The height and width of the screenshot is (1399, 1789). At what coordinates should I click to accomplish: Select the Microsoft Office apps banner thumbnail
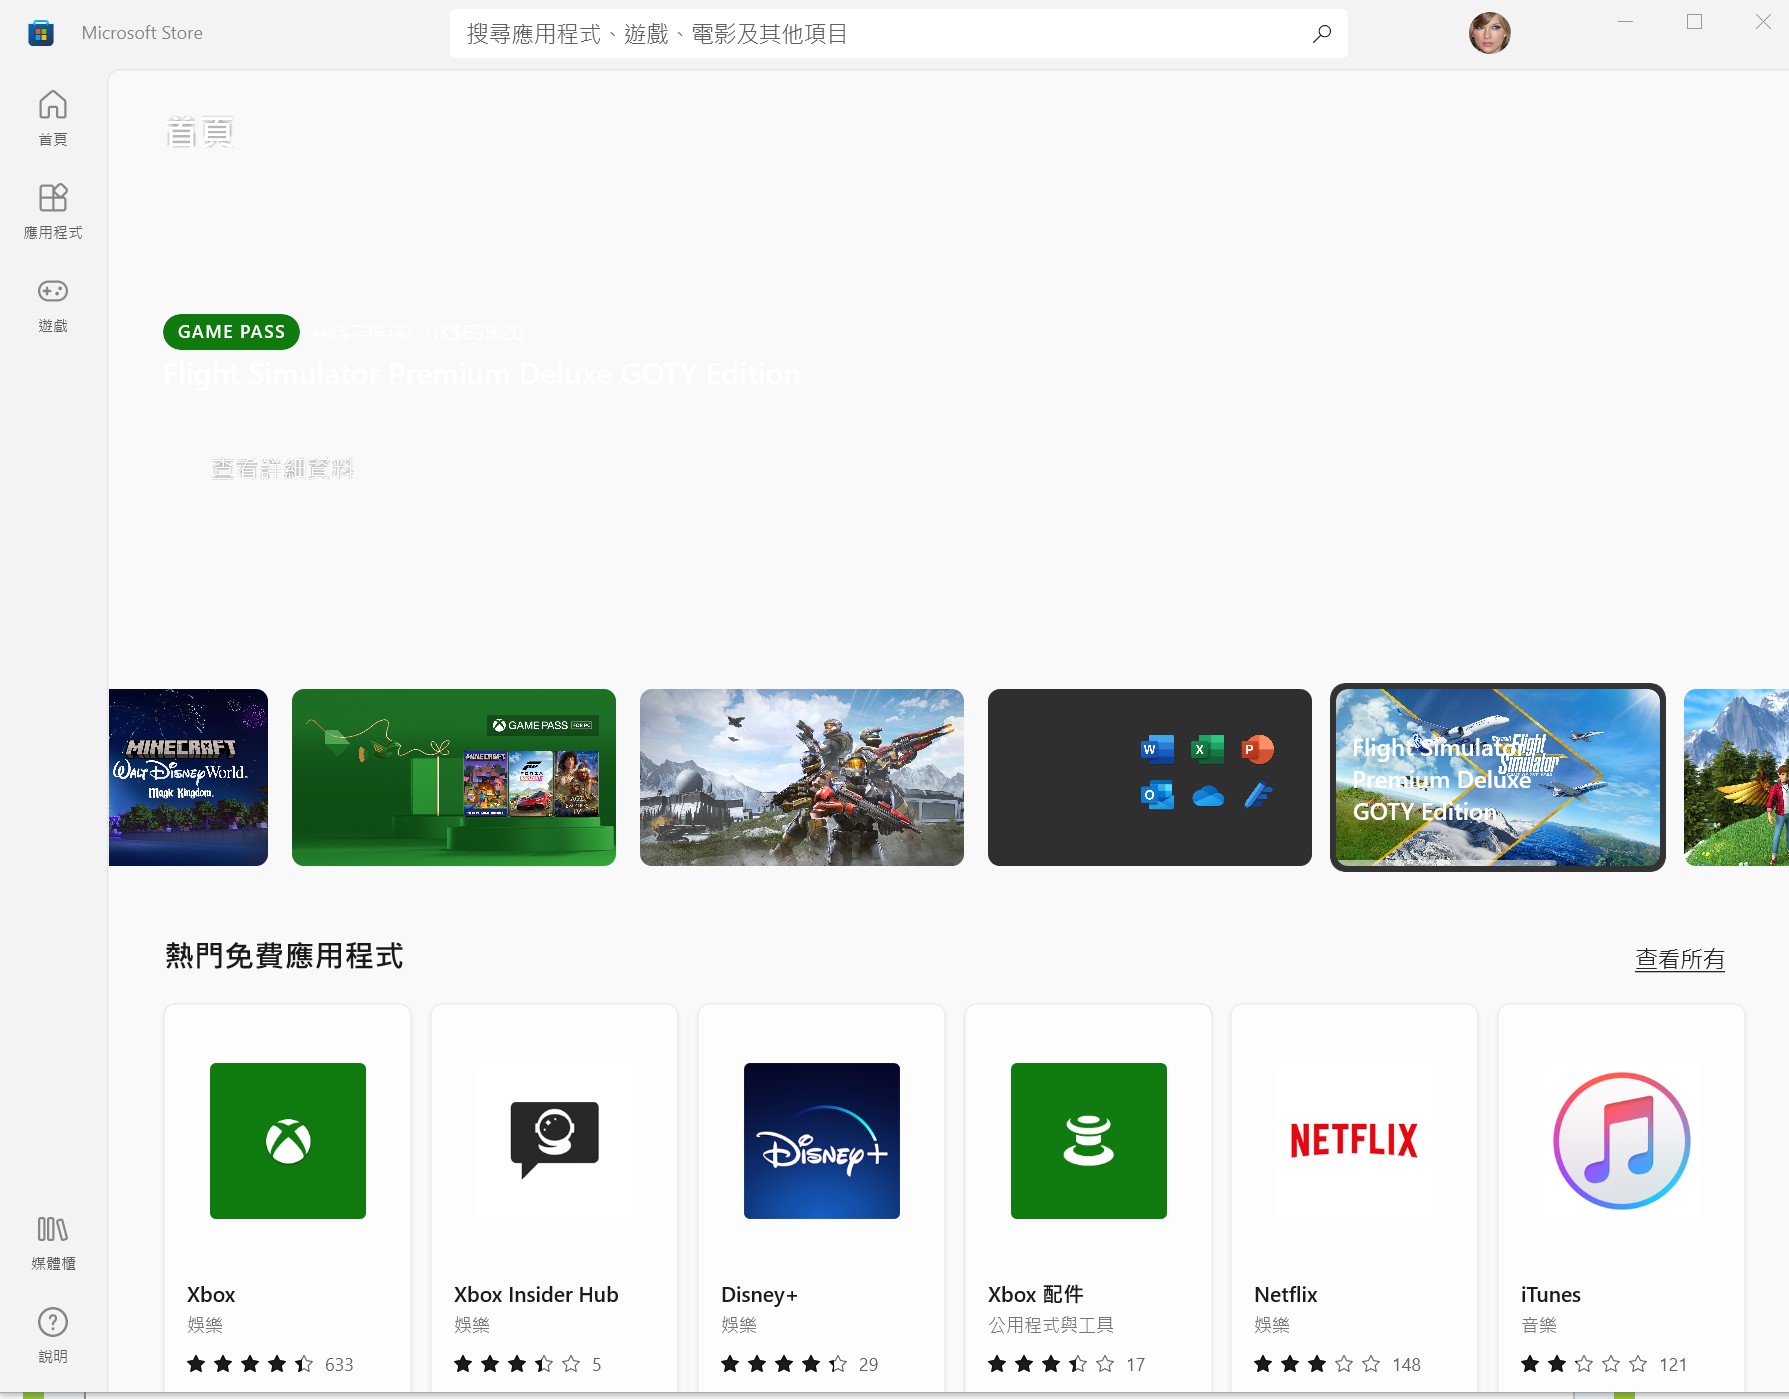coord(1149,777)
